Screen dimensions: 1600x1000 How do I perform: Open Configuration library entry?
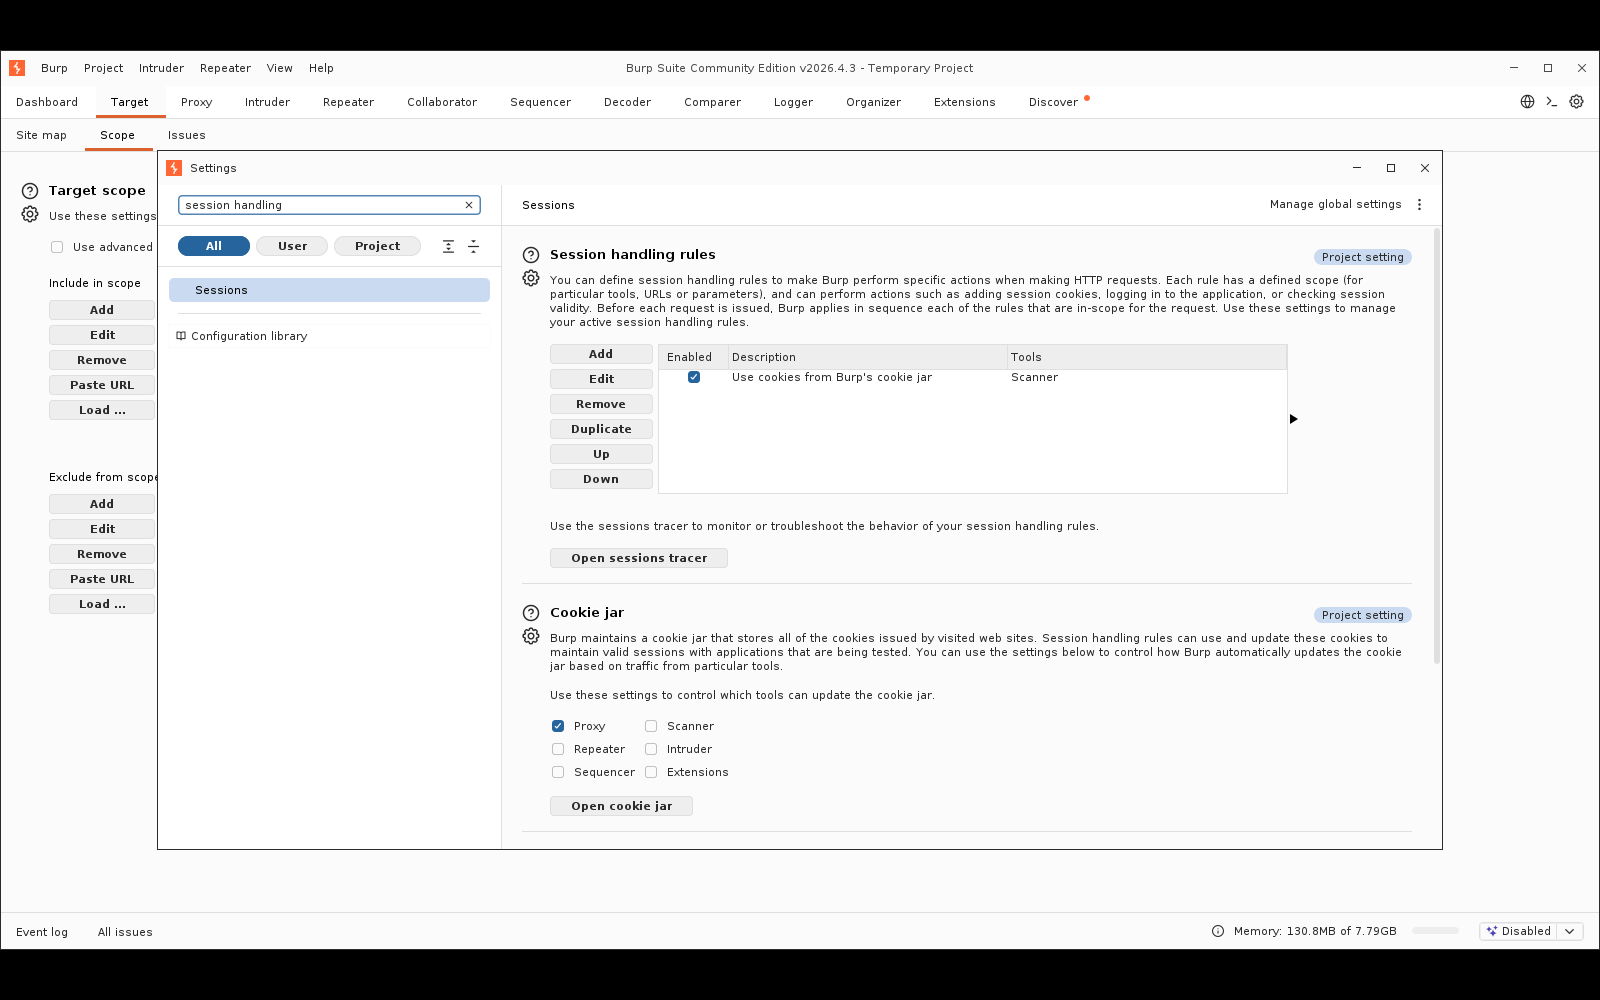pos(249,336)
